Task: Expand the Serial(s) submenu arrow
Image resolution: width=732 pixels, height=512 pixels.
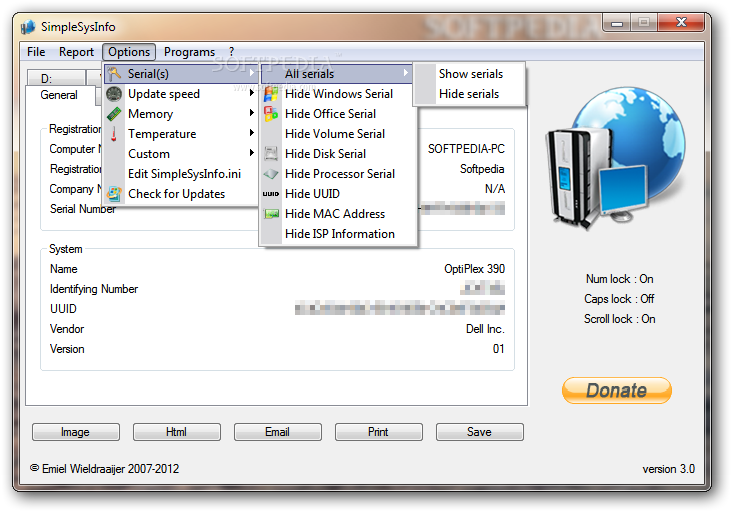Action: pos(252,73)
